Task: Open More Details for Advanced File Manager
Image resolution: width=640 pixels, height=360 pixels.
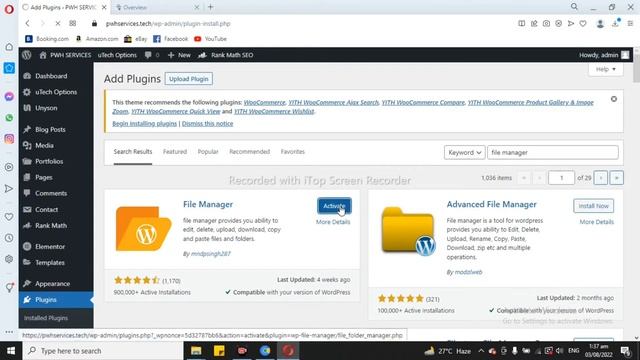Action: [596, 222]
